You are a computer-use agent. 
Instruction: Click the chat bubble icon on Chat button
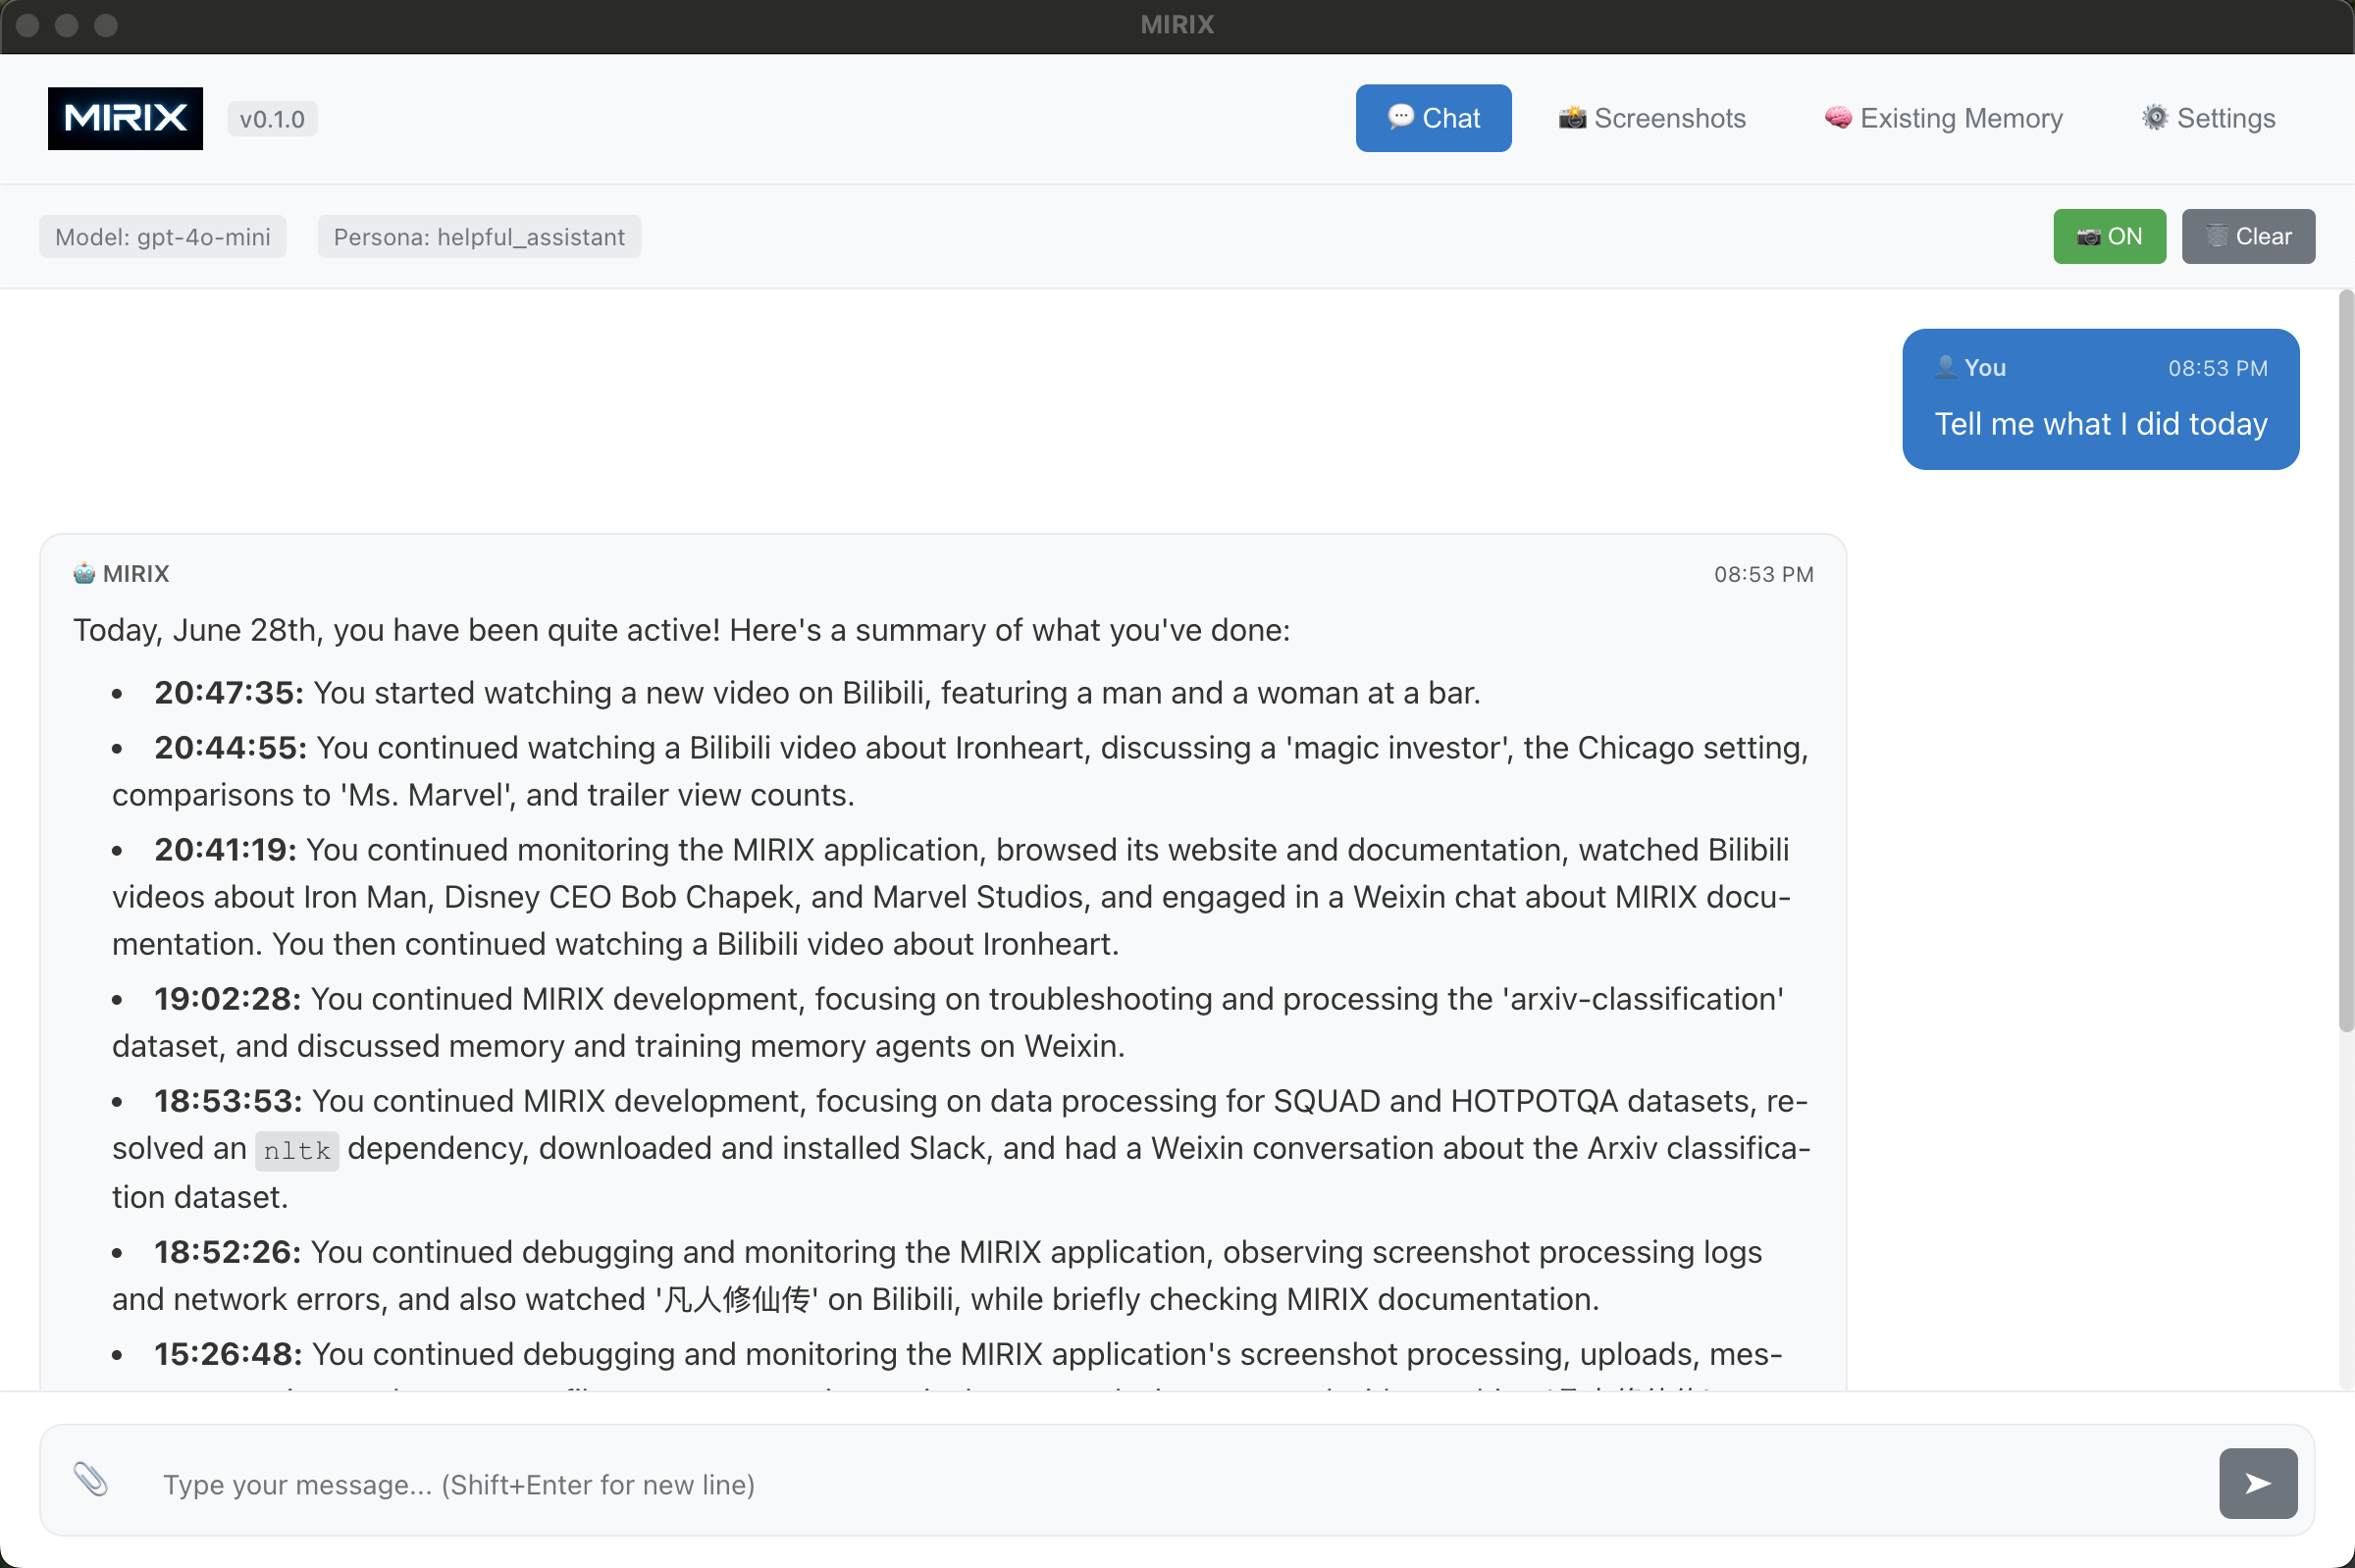pos(1402,117)
